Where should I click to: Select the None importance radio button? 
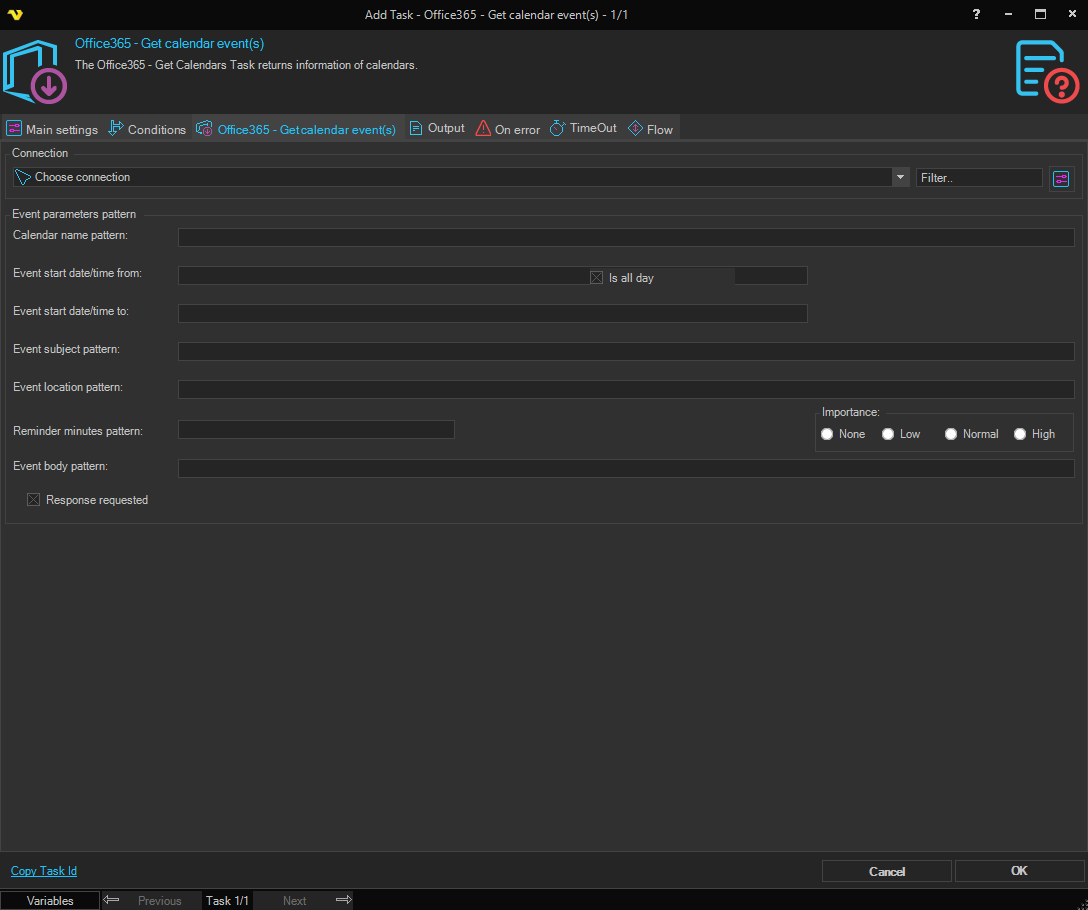point(827,434)
